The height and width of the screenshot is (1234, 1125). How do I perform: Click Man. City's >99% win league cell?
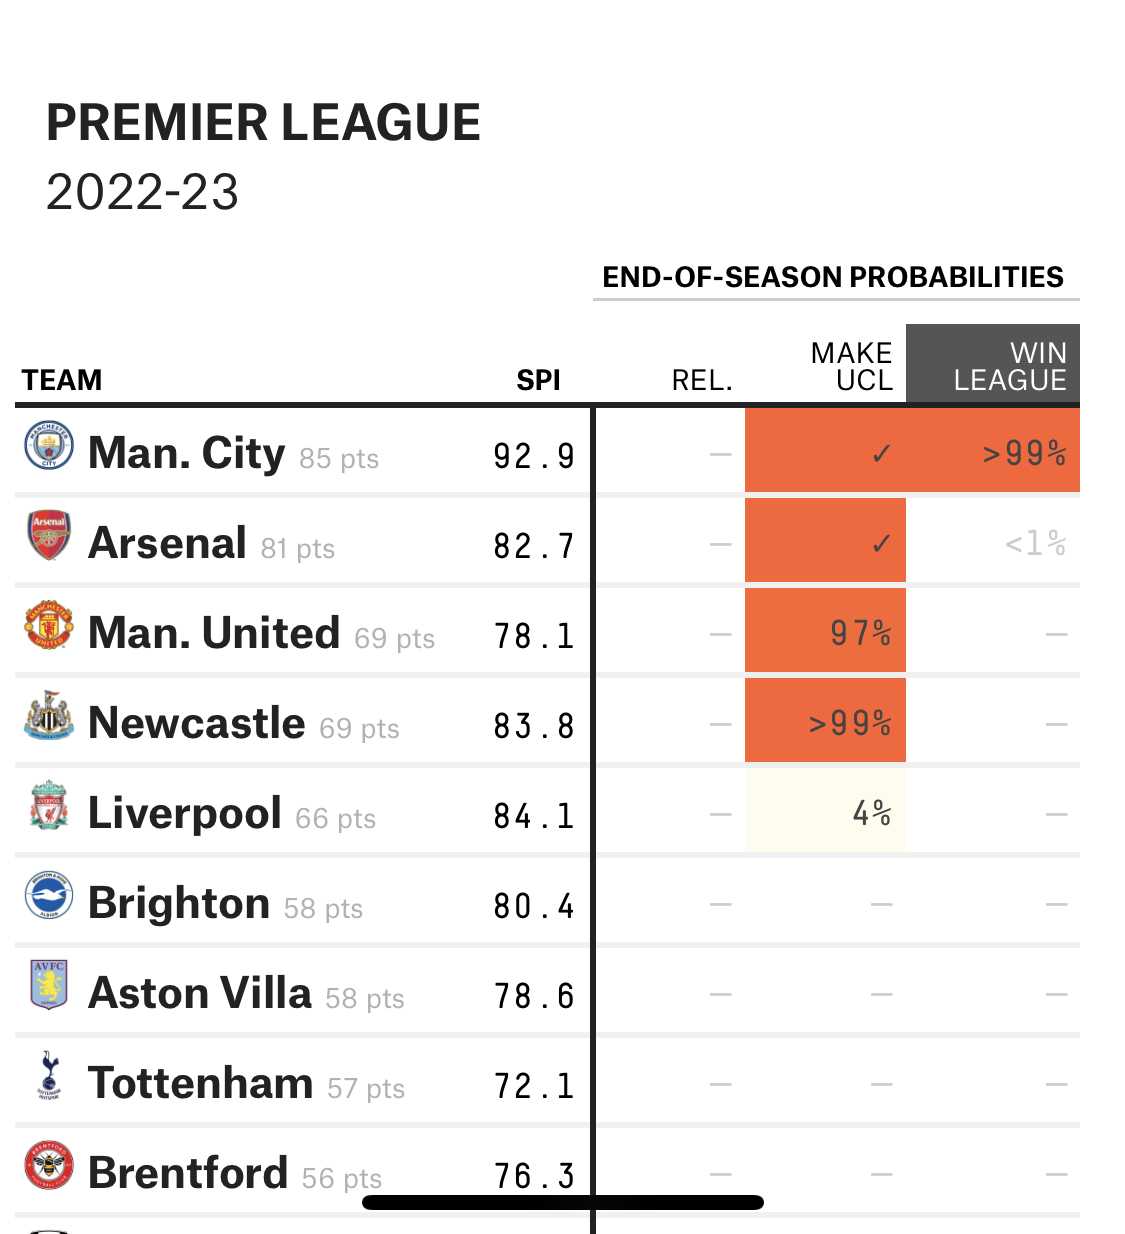click(x=993, y=451)
